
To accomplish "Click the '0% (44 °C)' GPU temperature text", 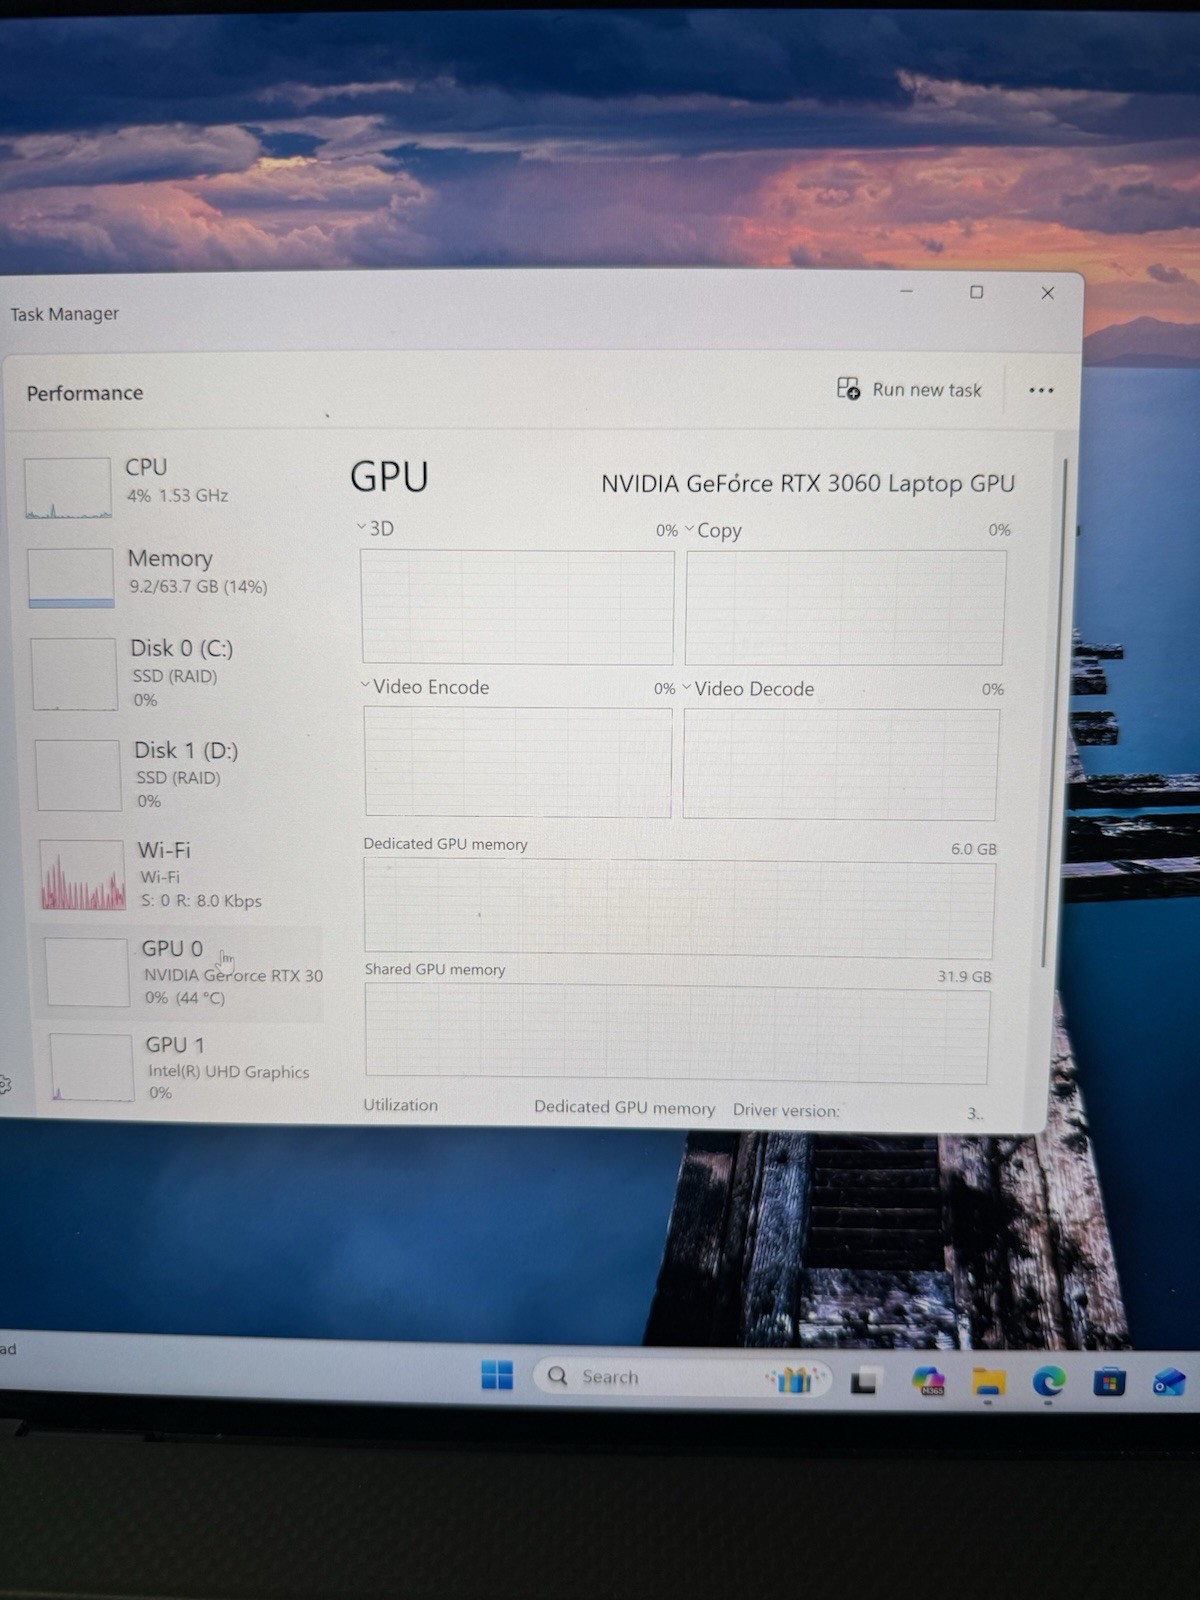I will [185, 998].
